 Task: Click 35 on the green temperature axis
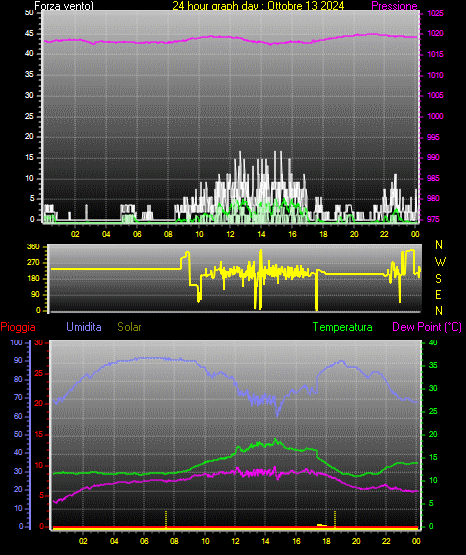coord(433,365)
